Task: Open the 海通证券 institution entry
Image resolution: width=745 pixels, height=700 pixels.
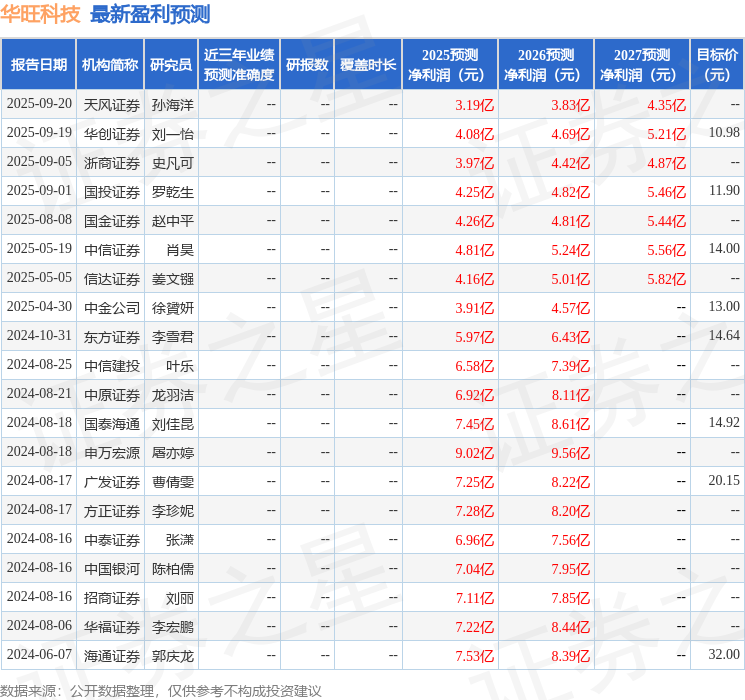Action: pos(111,655)
